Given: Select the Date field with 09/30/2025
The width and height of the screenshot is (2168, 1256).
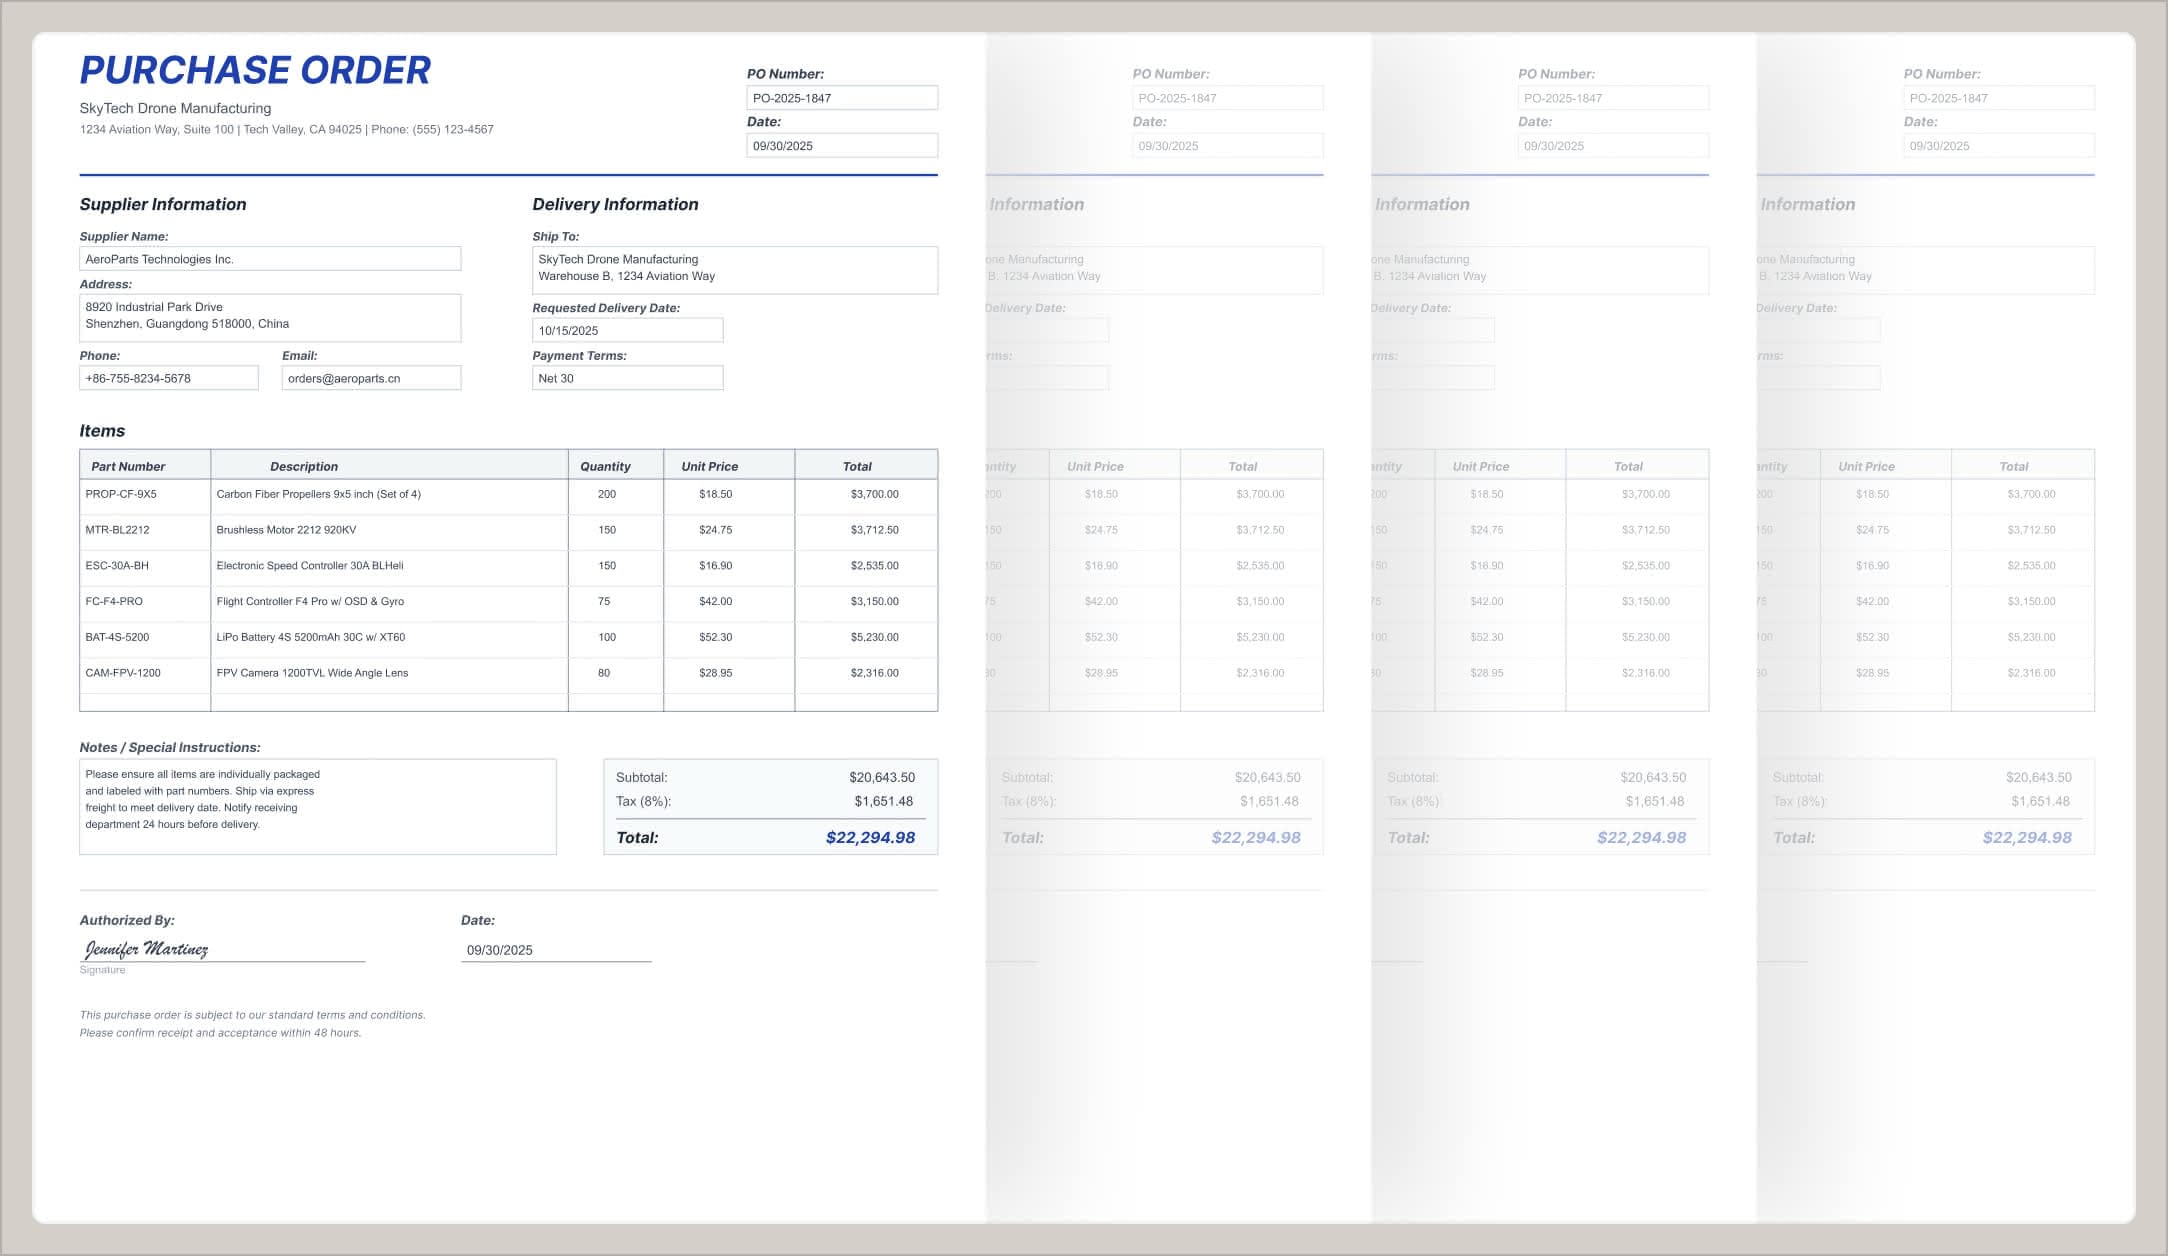Looking at the screenshot, I should coord(842,145).
